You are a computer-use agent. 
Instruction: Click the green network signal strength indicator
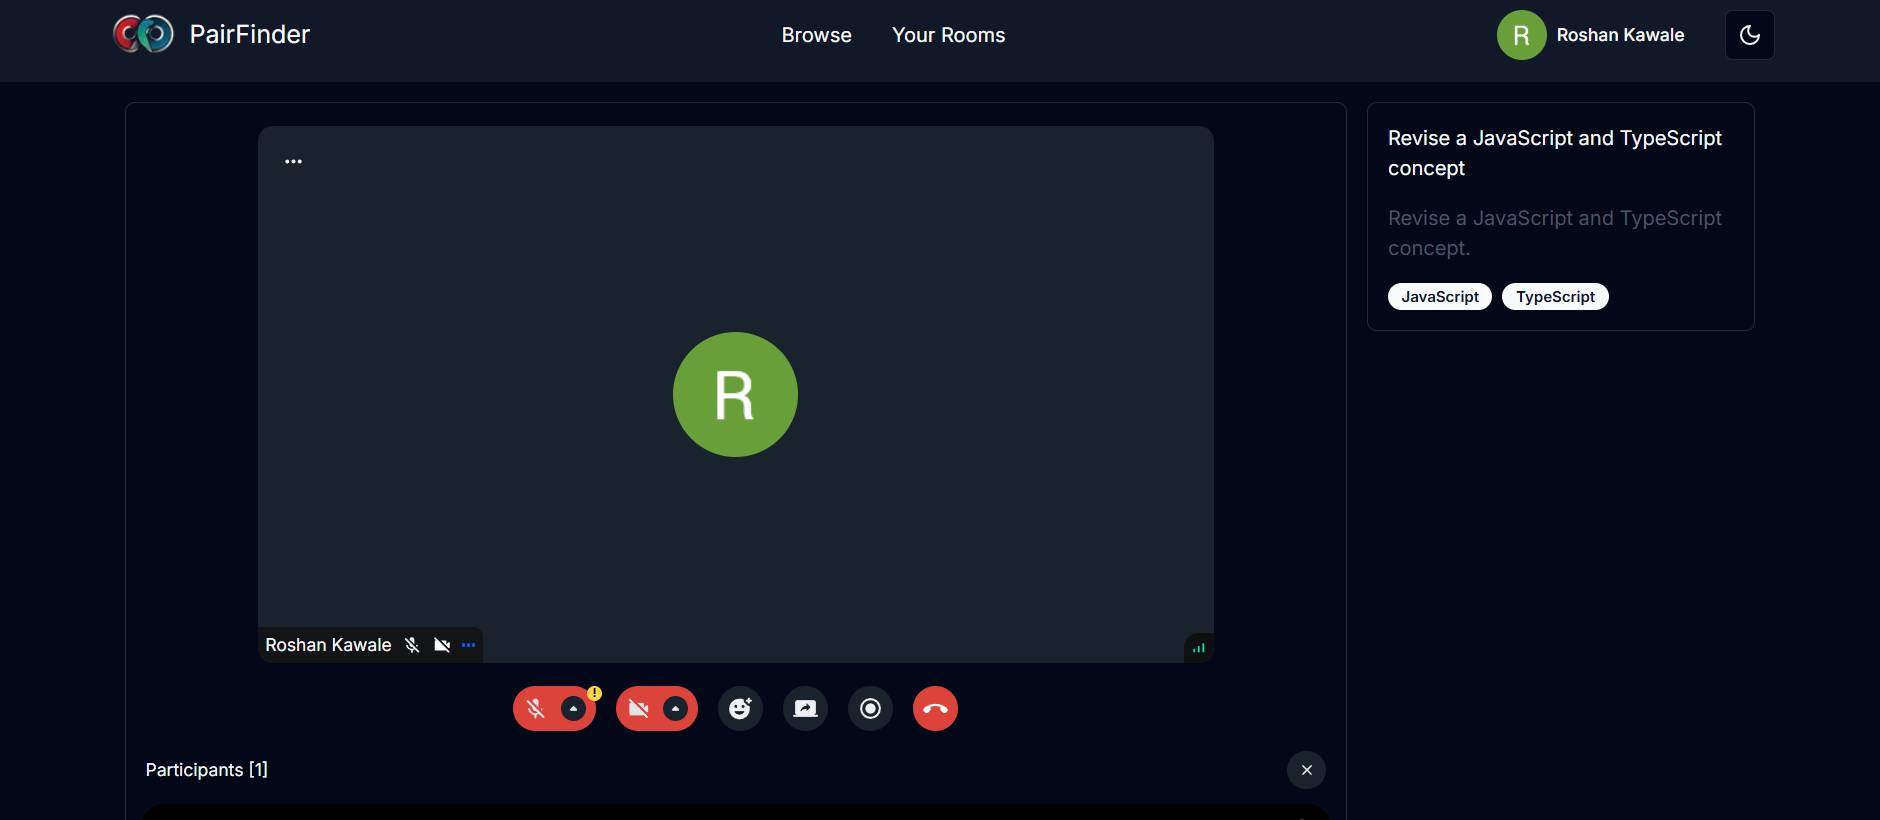click(1198, 648)
